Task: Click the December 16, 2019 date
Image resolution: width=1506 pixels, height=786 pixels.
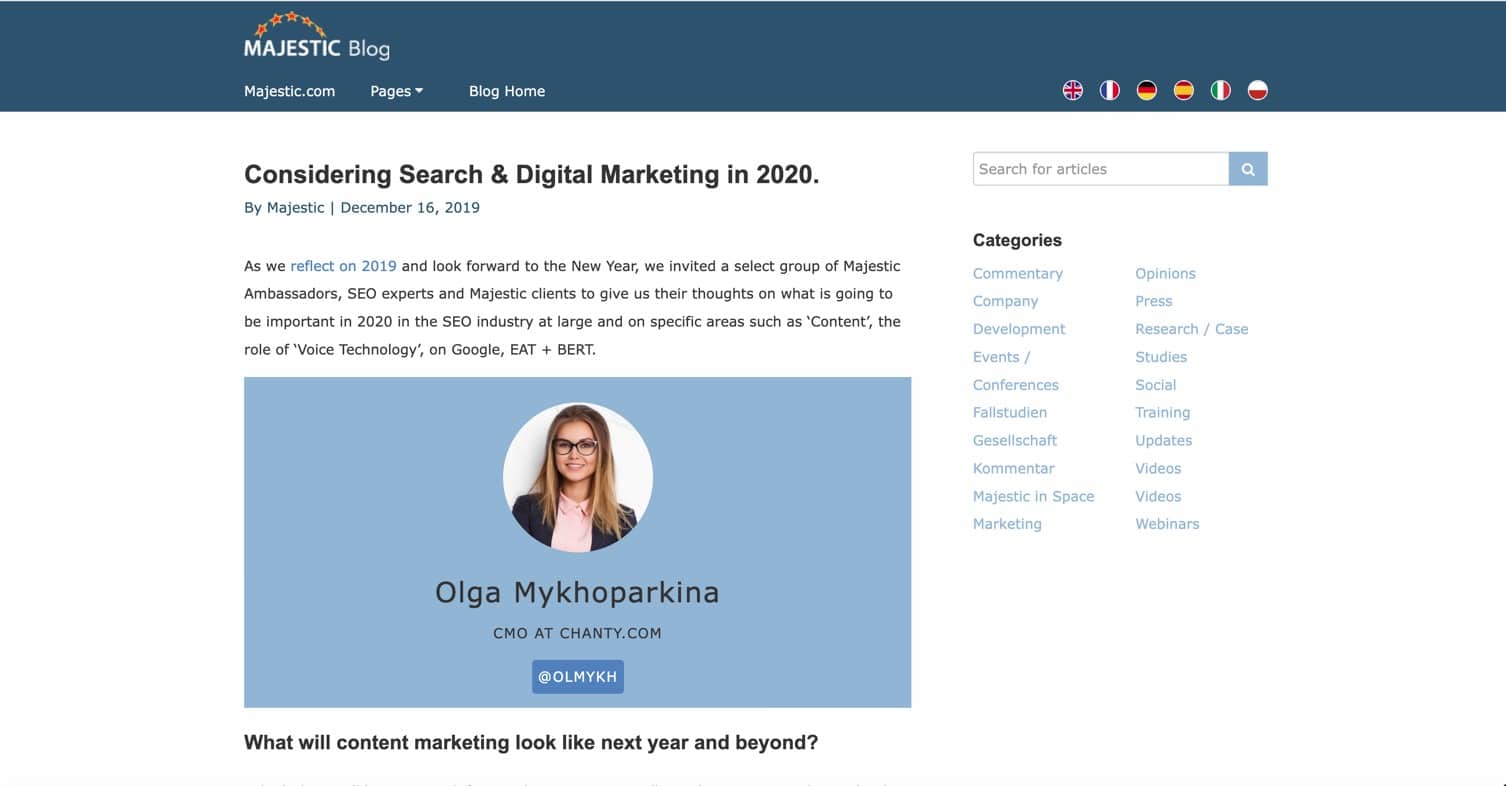Action: coord(410,208)
